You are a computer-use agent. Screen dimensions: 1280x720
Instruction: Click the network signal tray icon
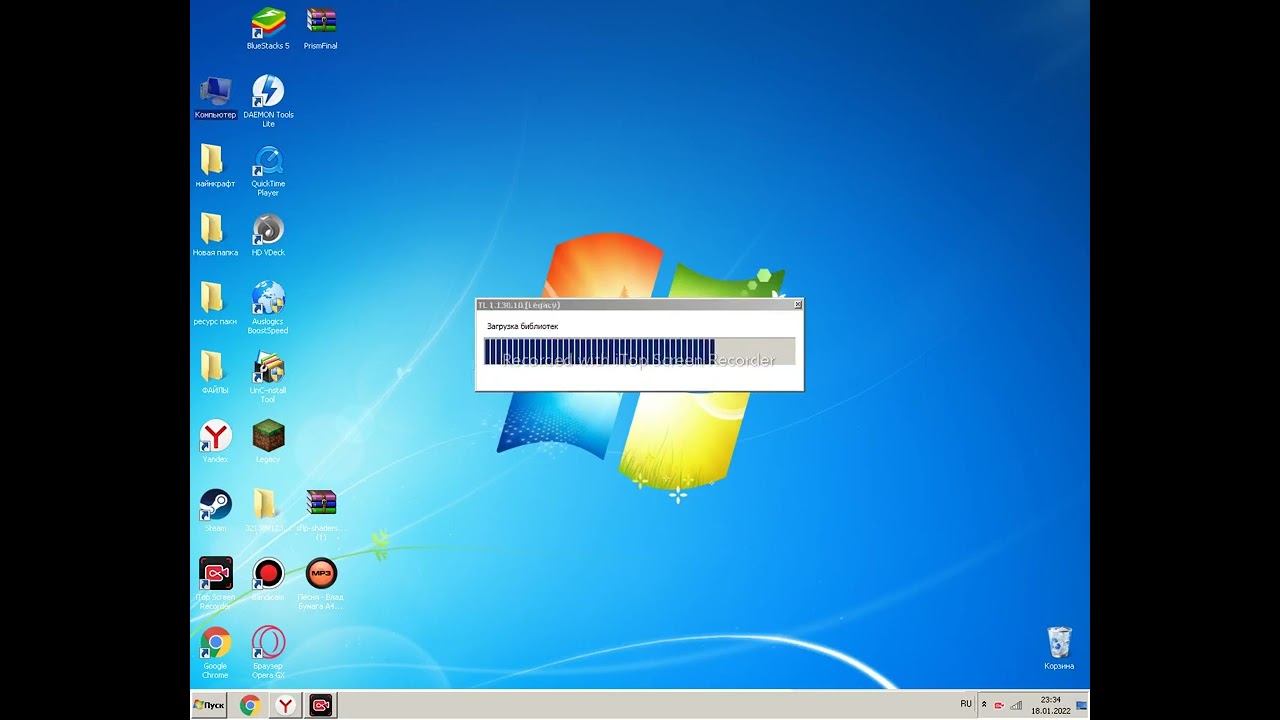[1016, 705]
